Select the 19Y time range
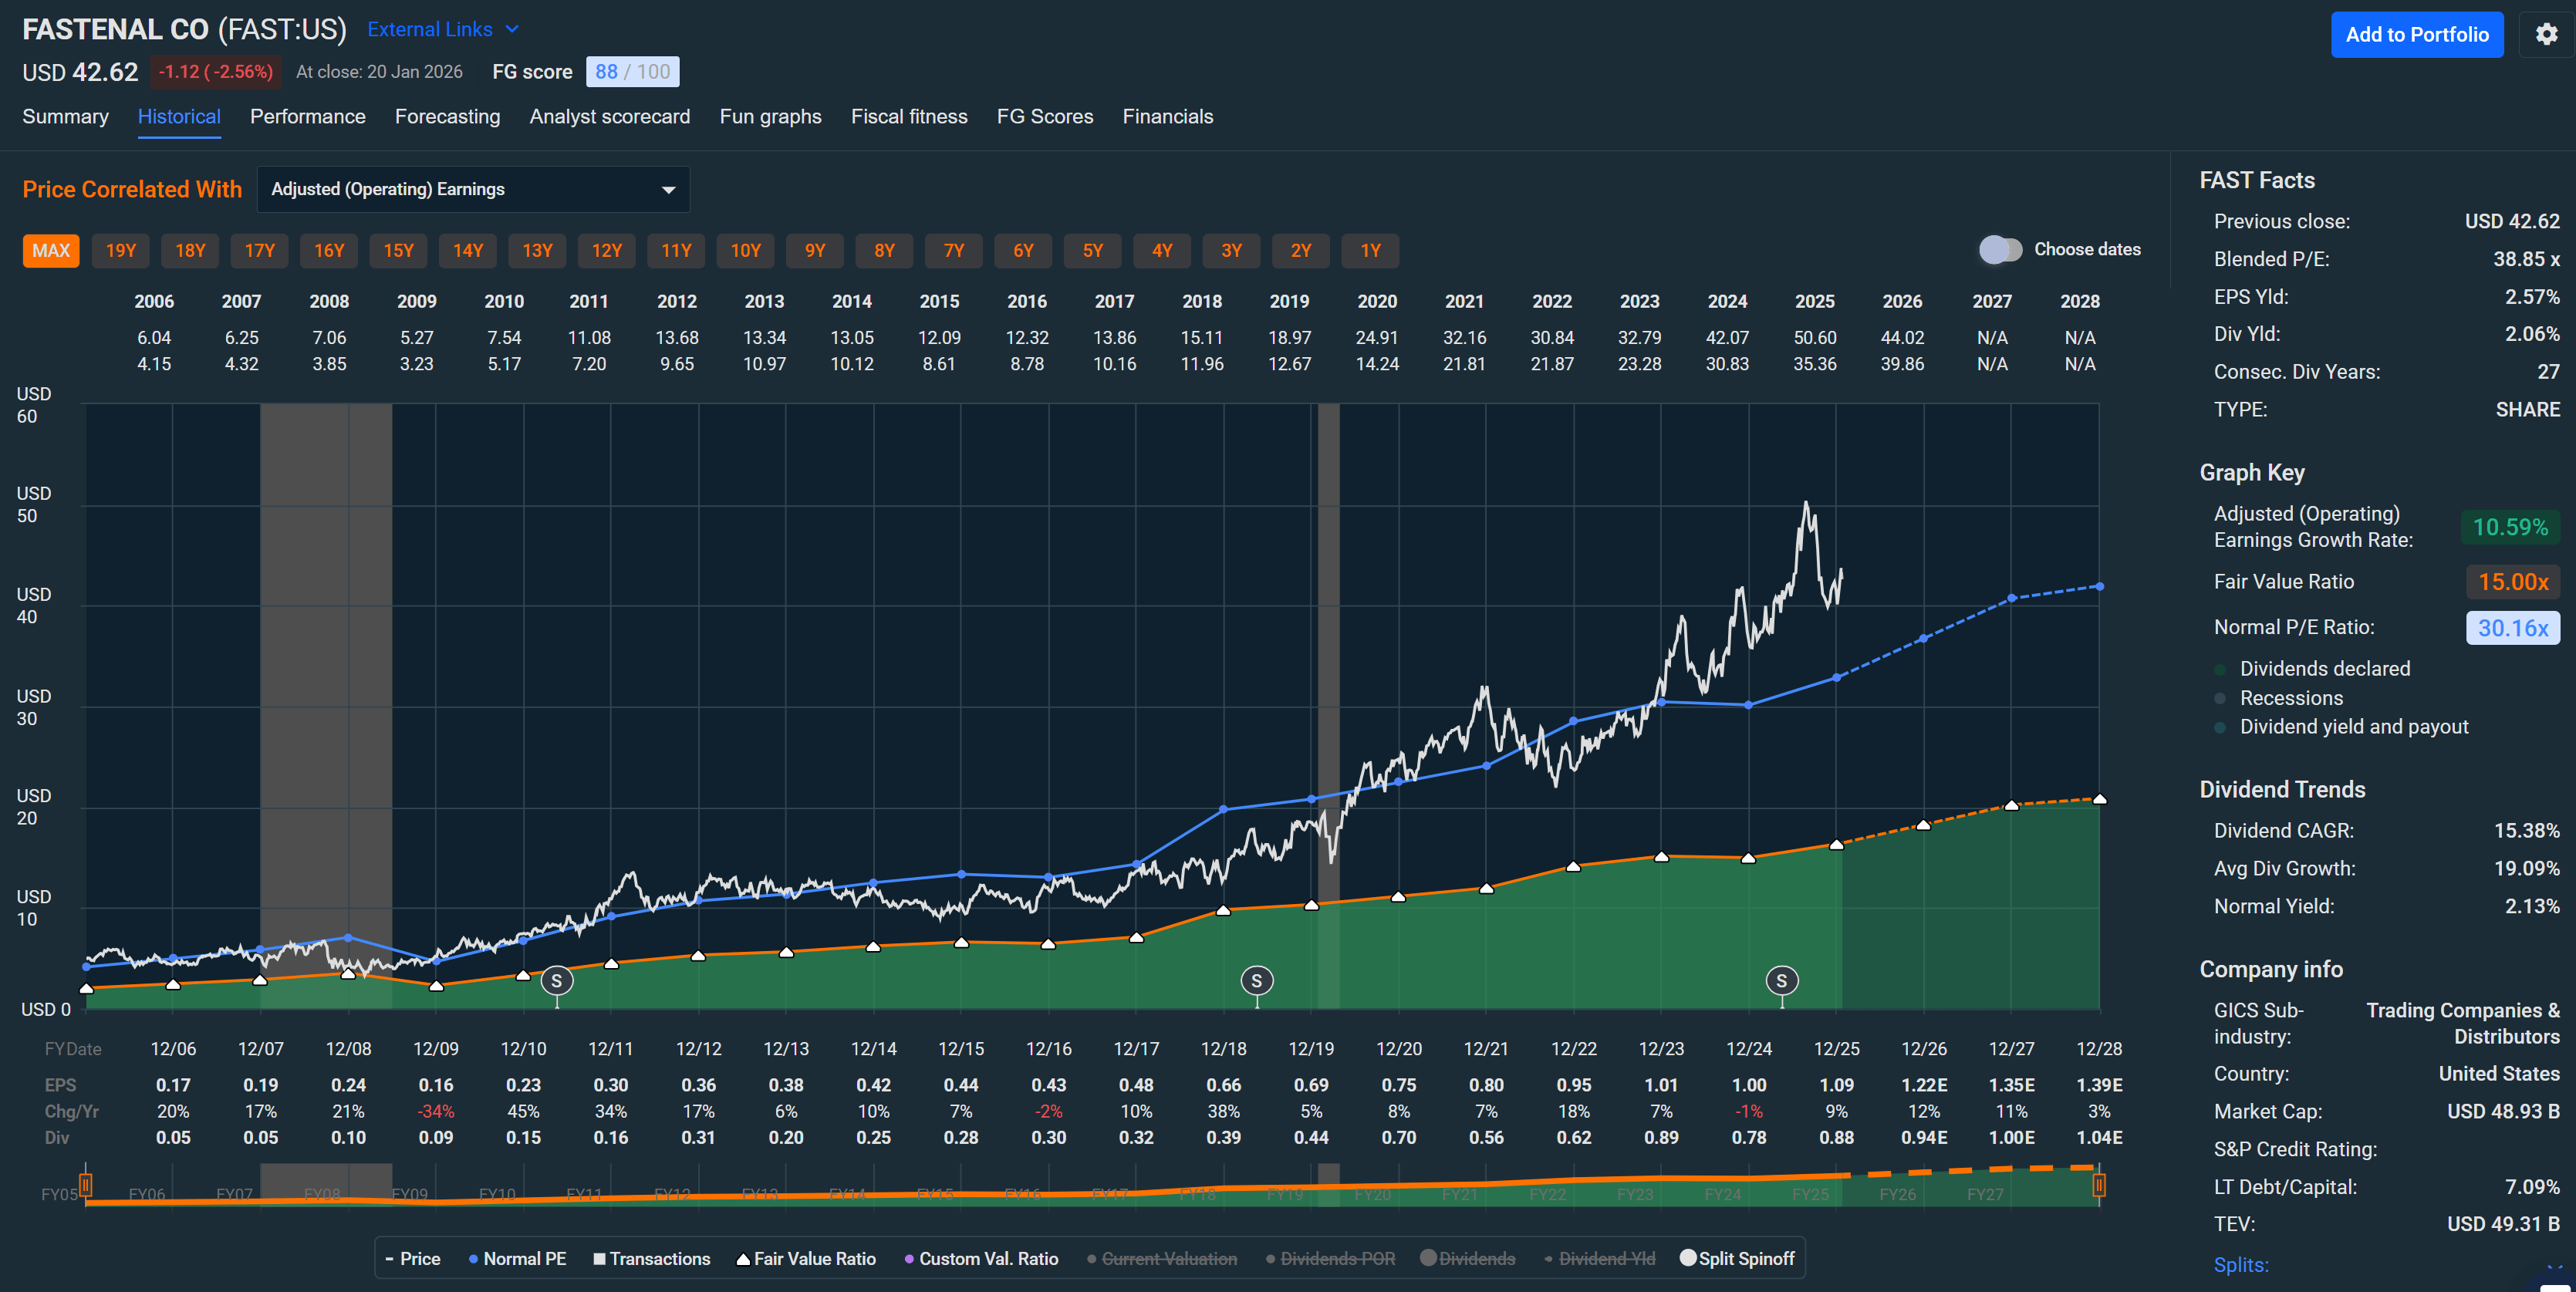This screenshot has width=2576, height=1292. click(120, 251)
